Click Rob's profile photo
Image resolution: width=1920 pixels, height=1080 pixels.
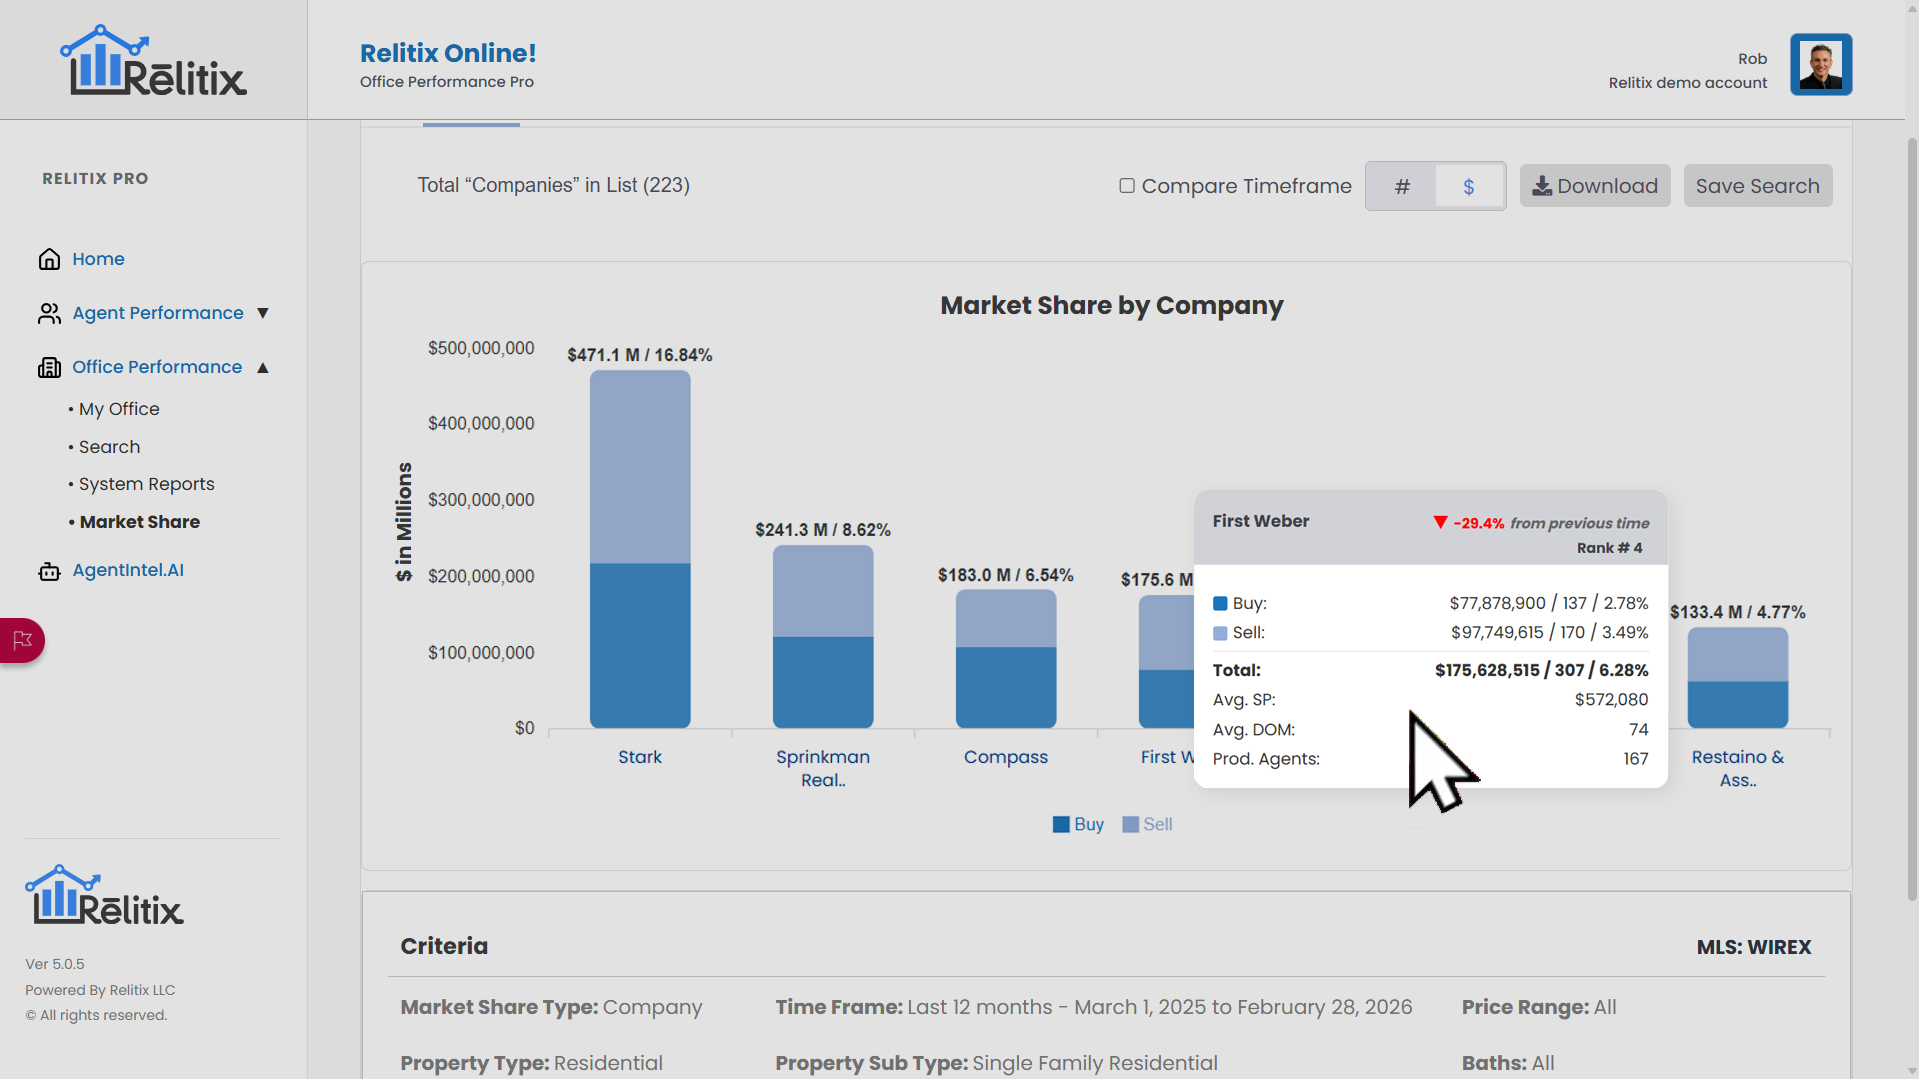tap(1821, 64)
